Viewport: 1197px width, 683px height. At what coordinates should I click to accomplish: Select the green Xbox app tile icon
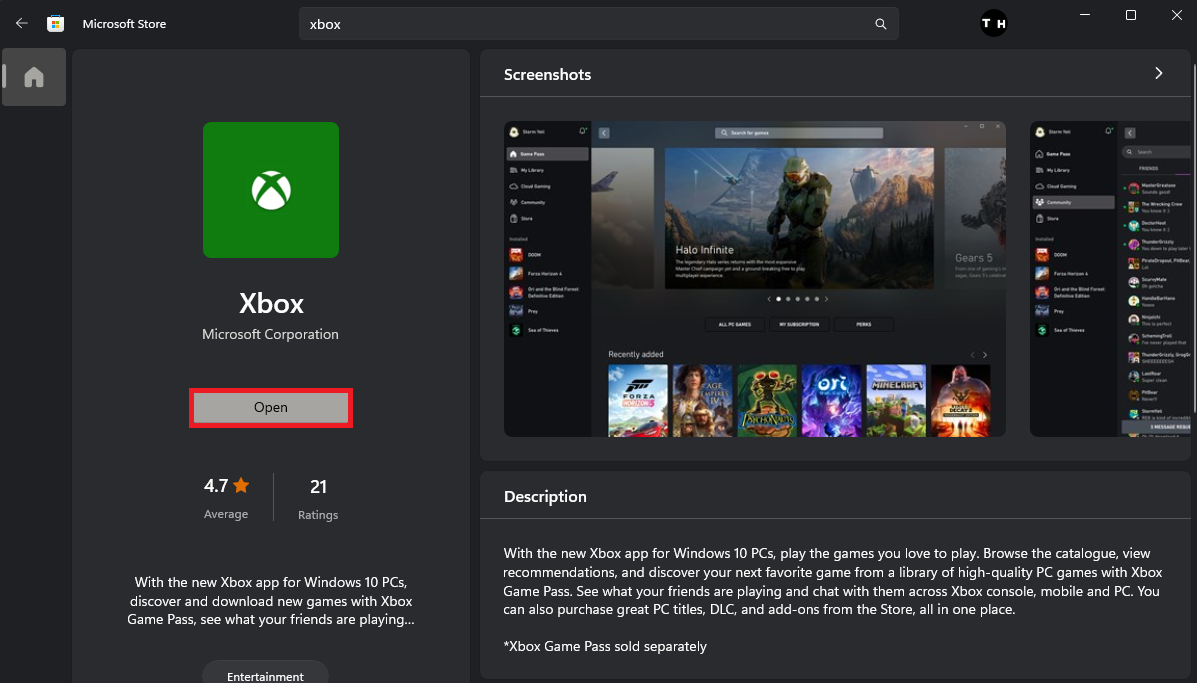coord(270,190)
